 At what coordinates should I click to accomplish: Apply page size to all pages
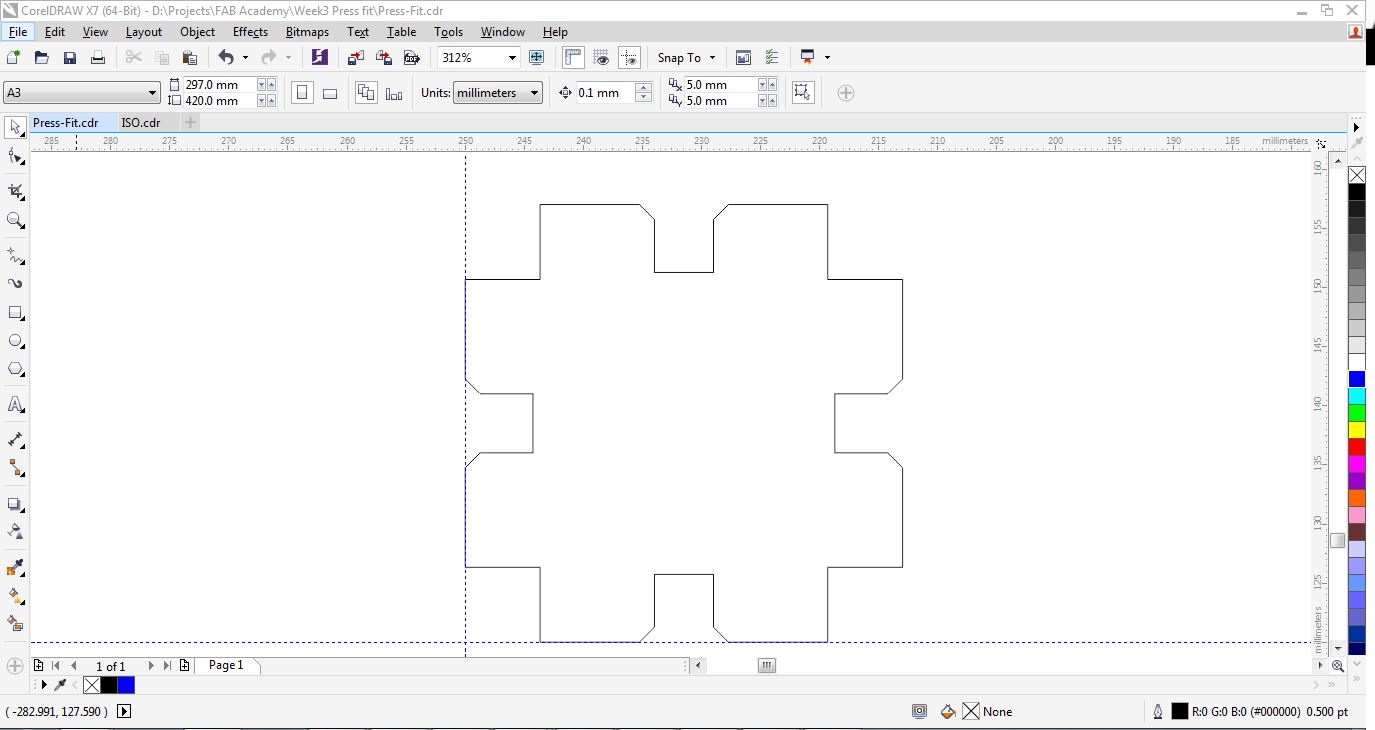[367, 93]
